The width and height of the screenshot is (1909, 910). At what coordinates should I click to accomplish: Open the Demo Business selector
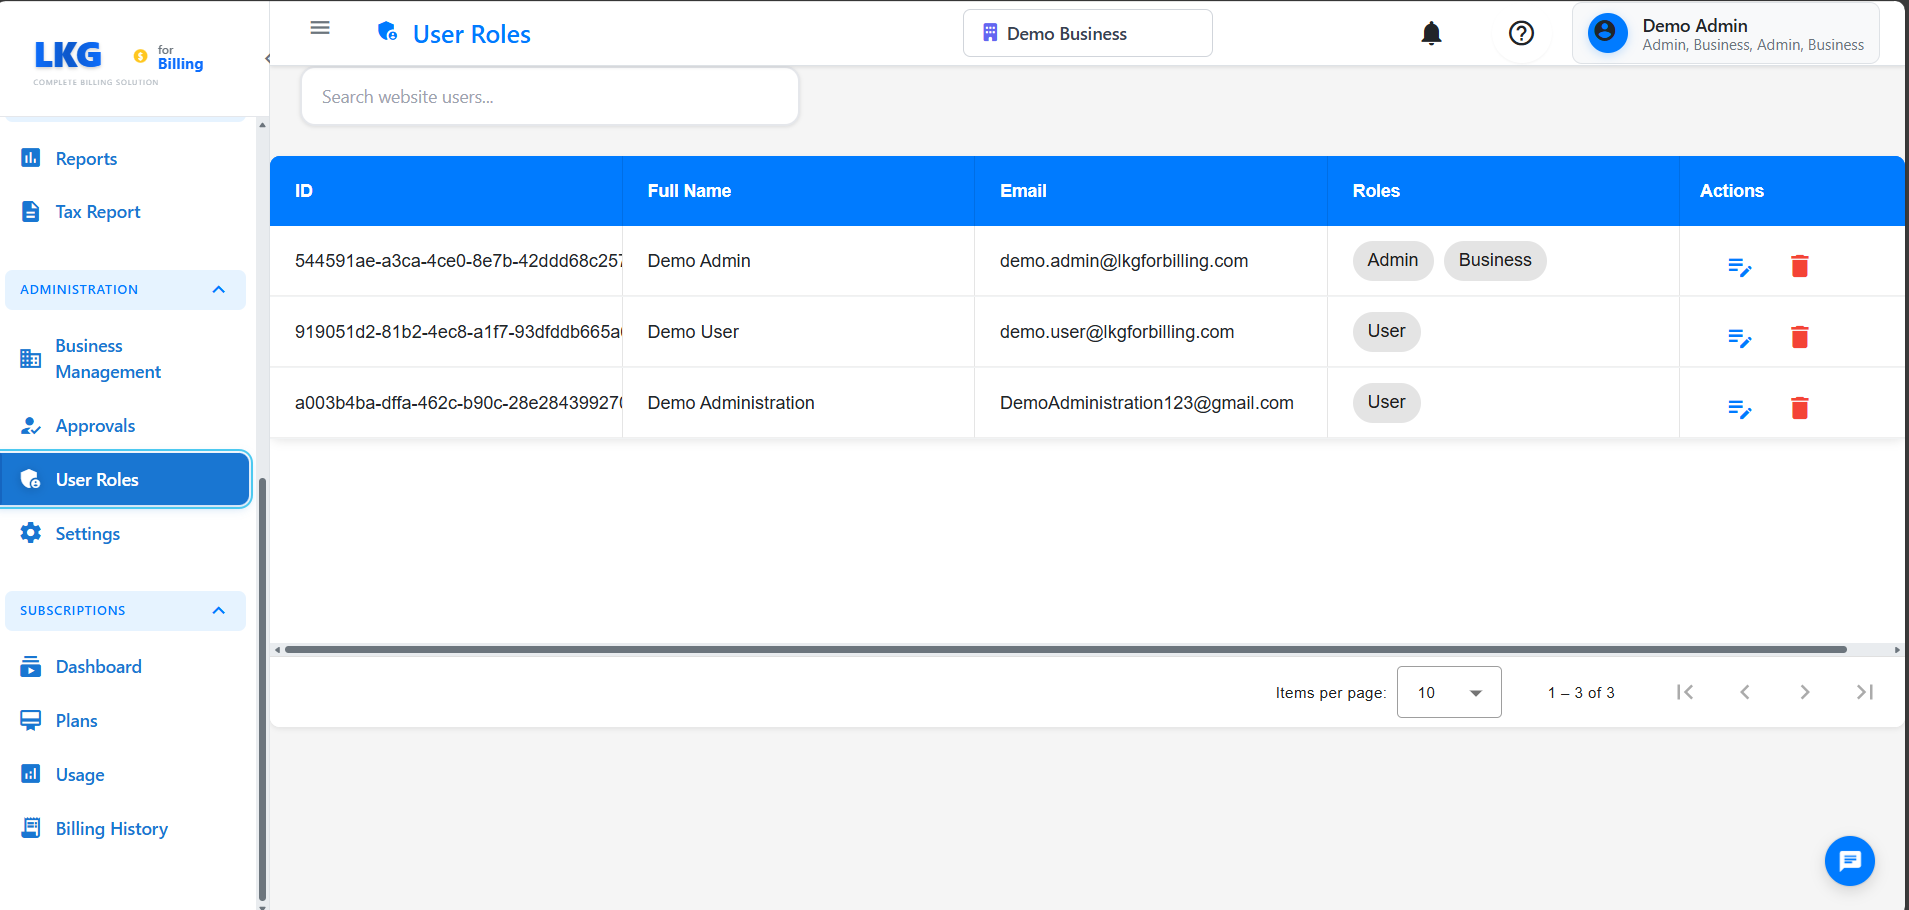coord(1087,32)
